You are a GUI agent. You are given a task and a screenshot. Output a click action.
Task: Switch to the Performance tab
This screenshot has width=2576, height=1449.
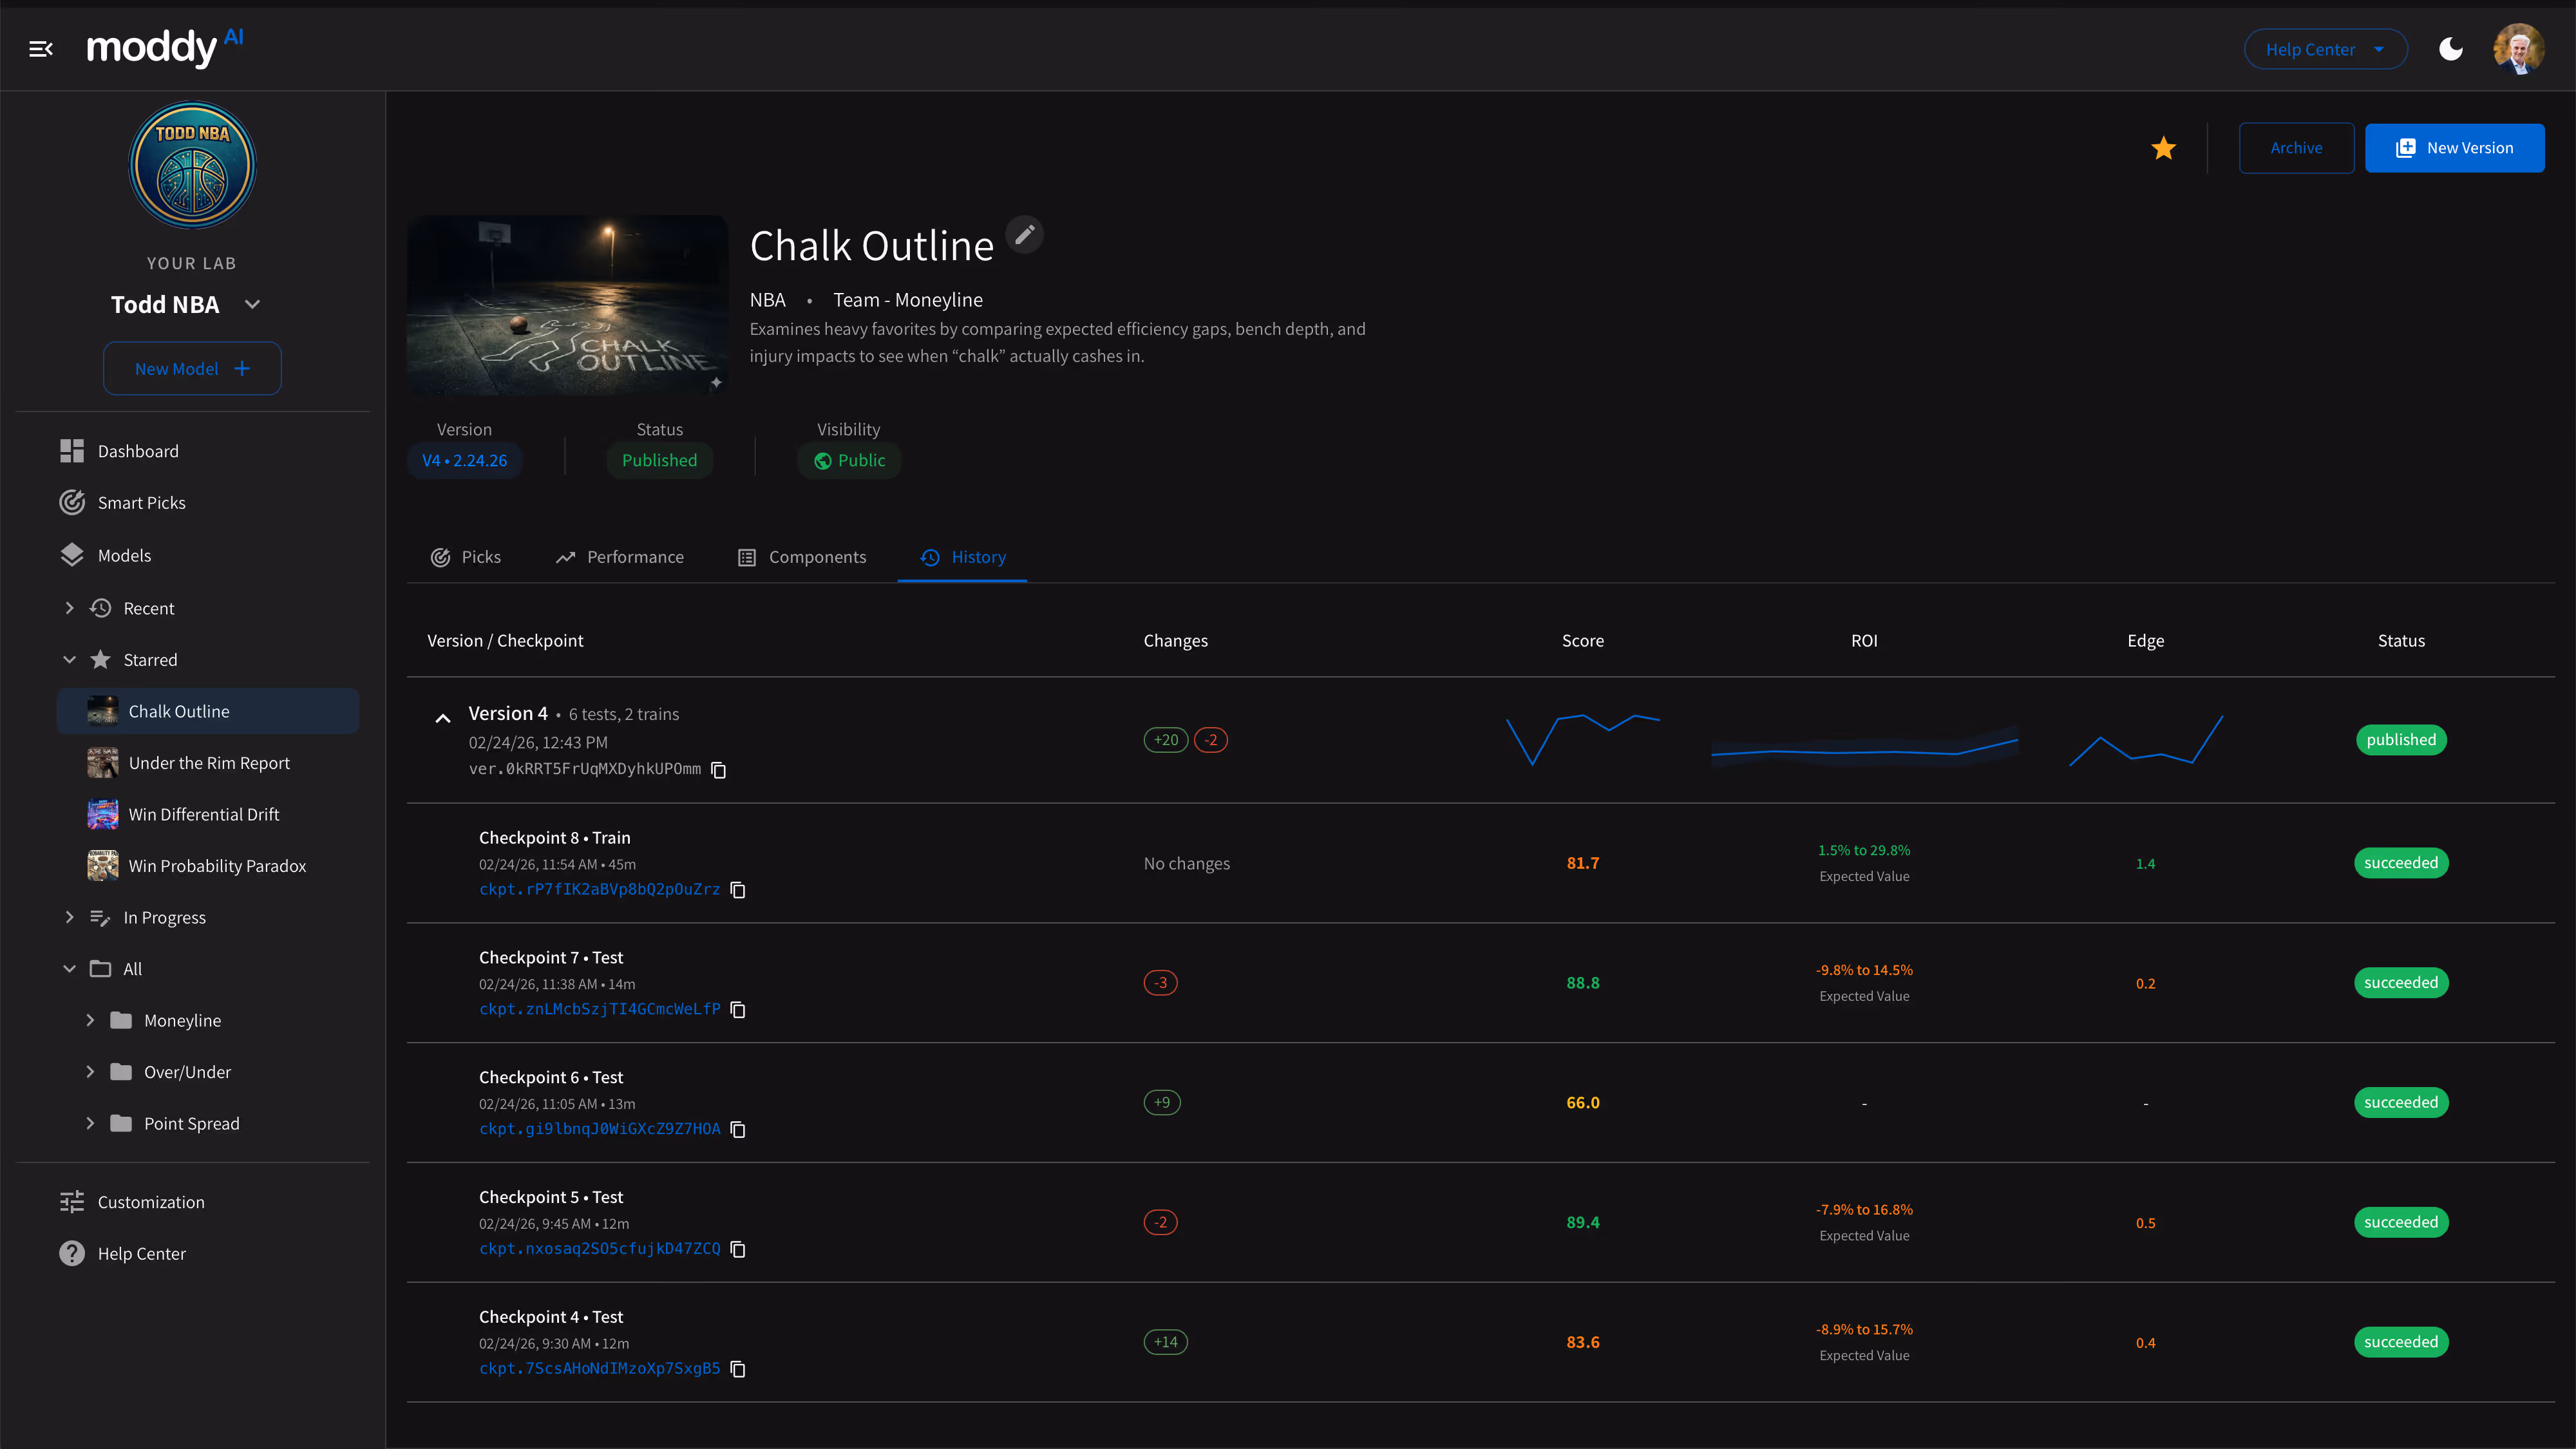click(x=620, y=557)
